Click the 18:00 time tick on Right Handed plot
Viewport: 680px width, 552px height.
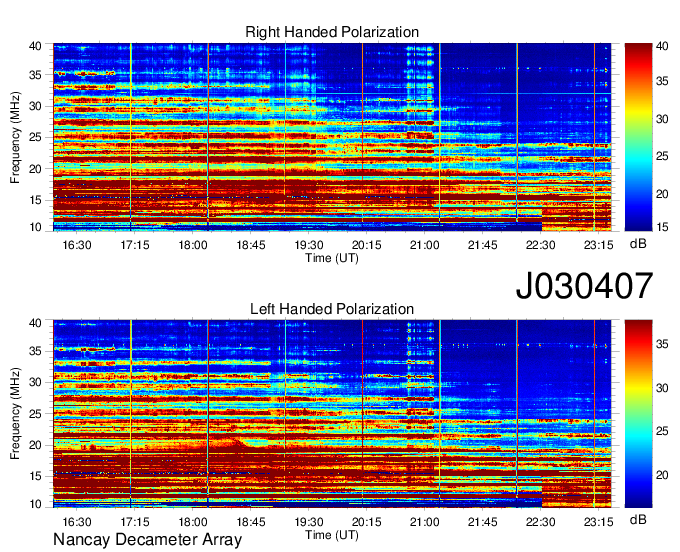193,245
